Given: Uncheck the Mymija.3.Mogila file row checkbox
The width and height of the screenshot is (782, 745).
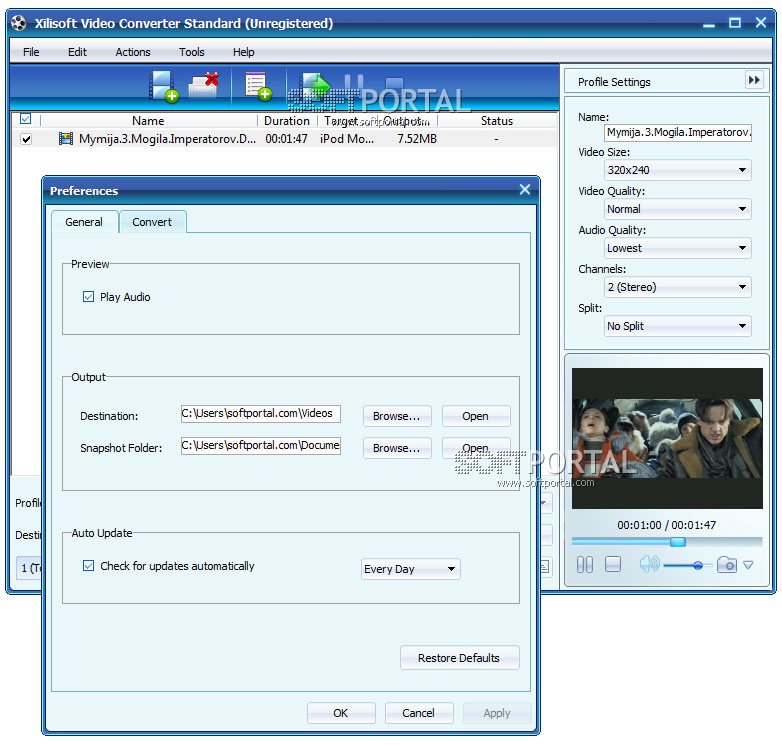Looking at the screenshot, I should click(26, 139).
